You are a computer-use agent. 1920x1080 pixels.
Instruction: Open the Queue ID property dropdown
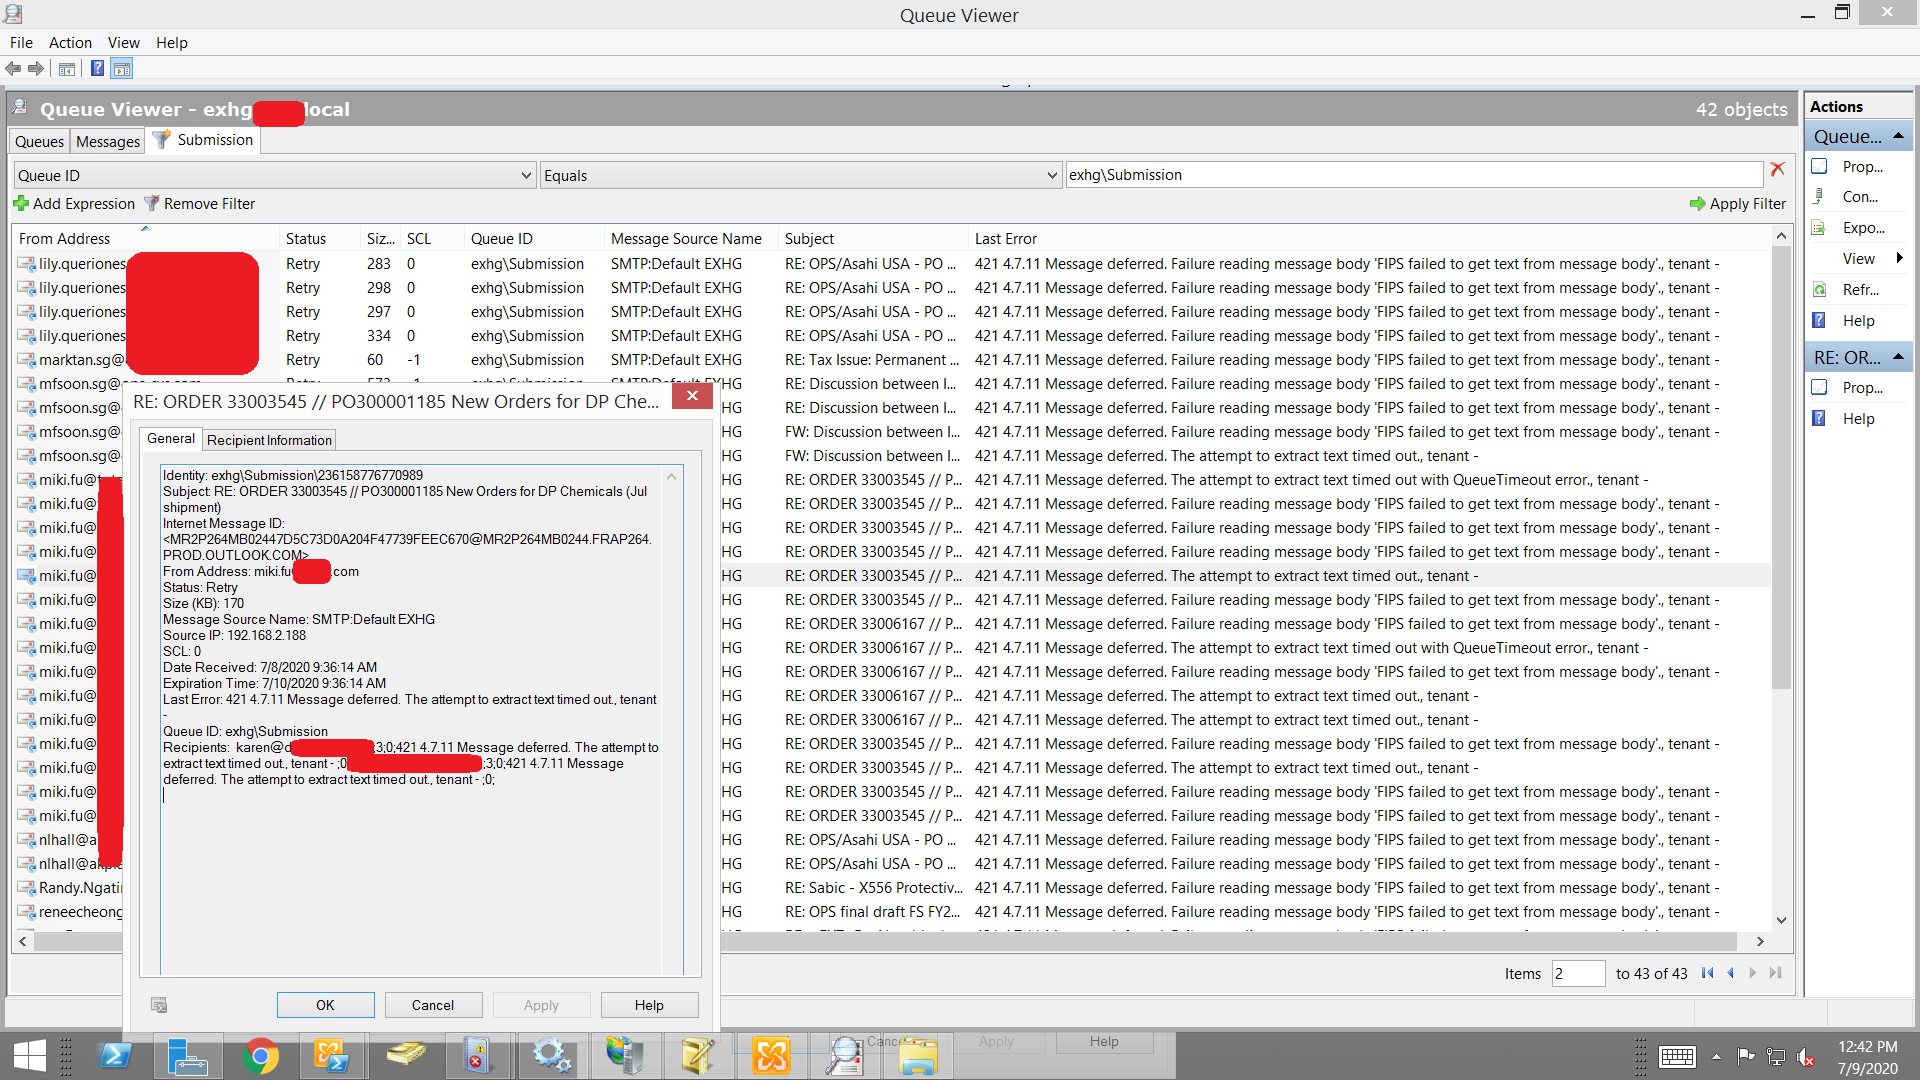(x=526, y=175)
